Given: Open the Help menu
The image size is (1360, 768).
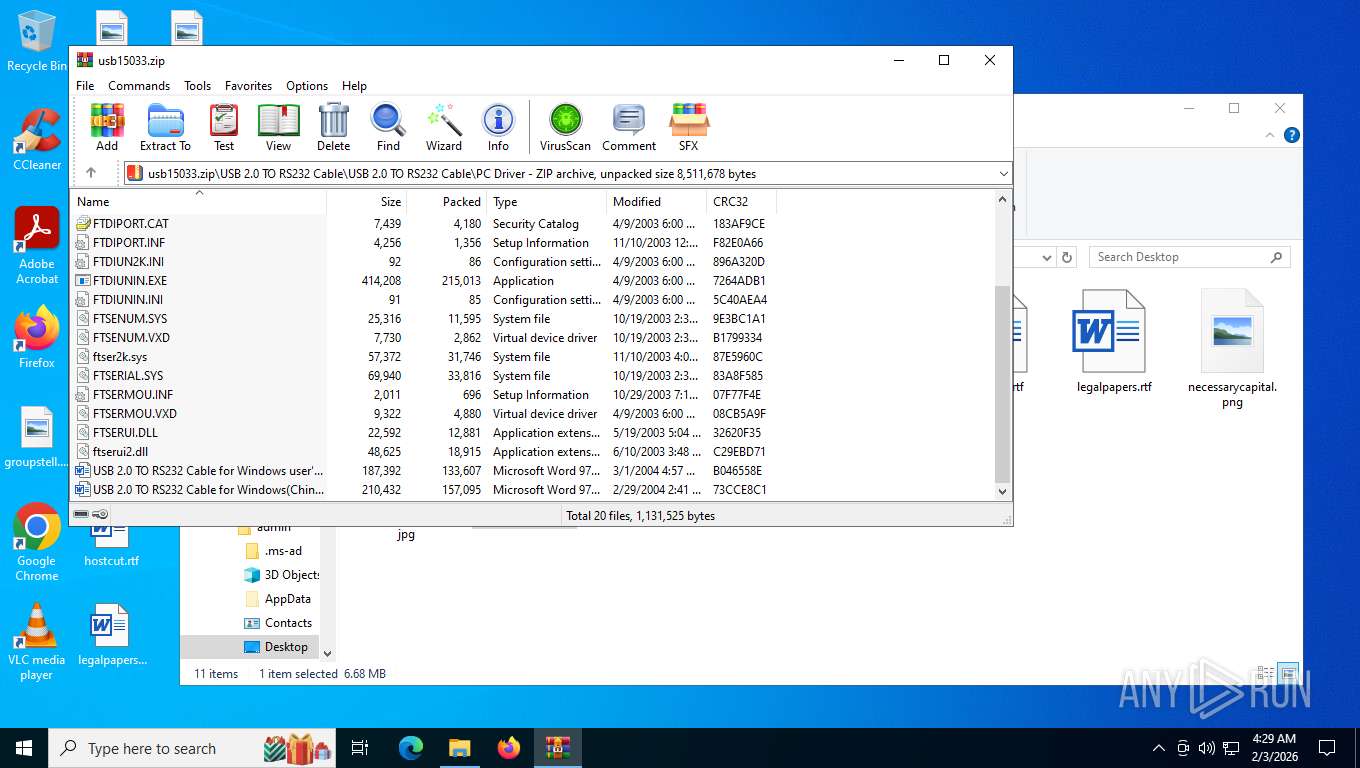Looking at the screenshot, I should (x=354, y=86).
